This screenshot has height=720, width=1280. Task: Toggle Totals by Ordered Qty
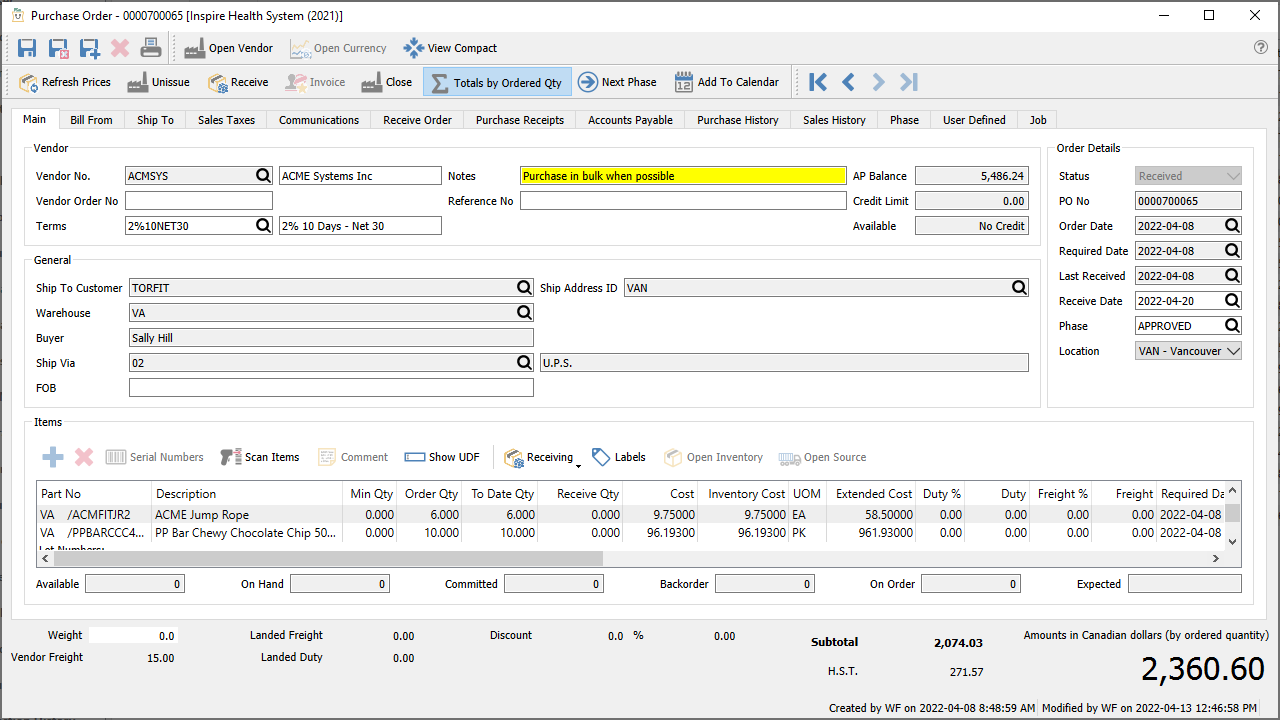tap(497, 82)
